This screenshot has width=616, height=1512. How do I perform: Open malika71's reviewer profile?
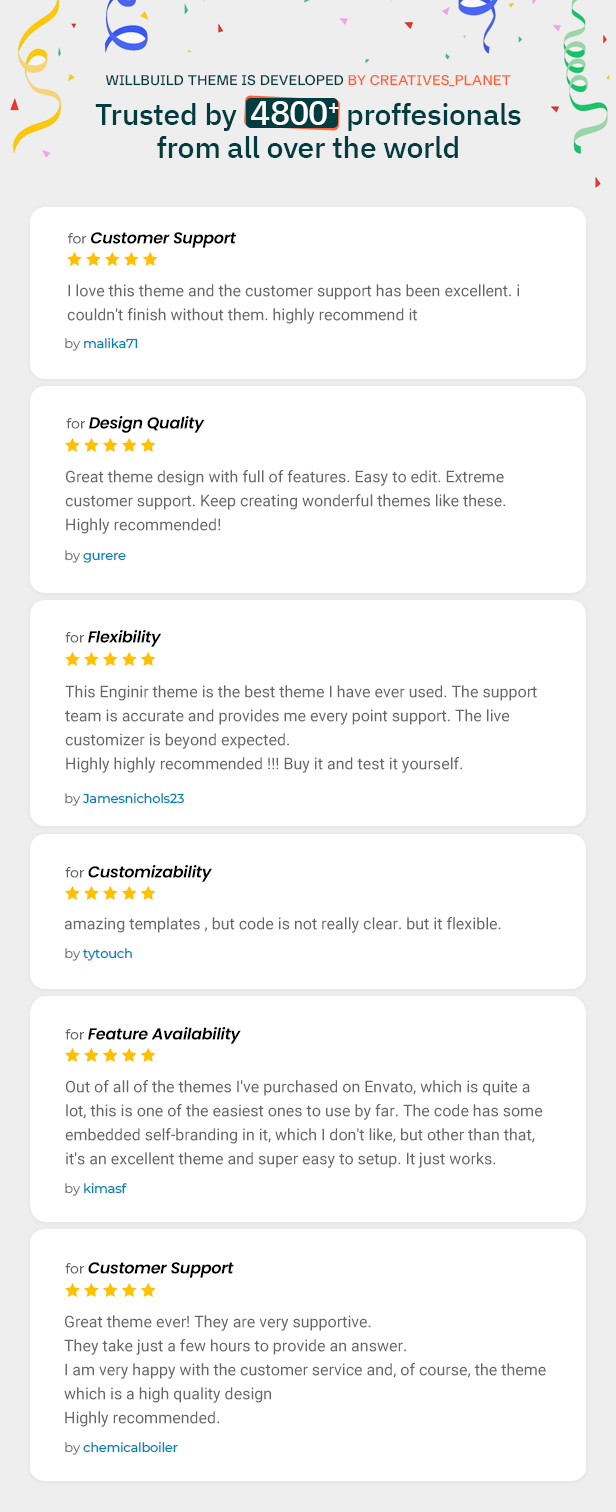pyautogui.click(x=110, y=343)
